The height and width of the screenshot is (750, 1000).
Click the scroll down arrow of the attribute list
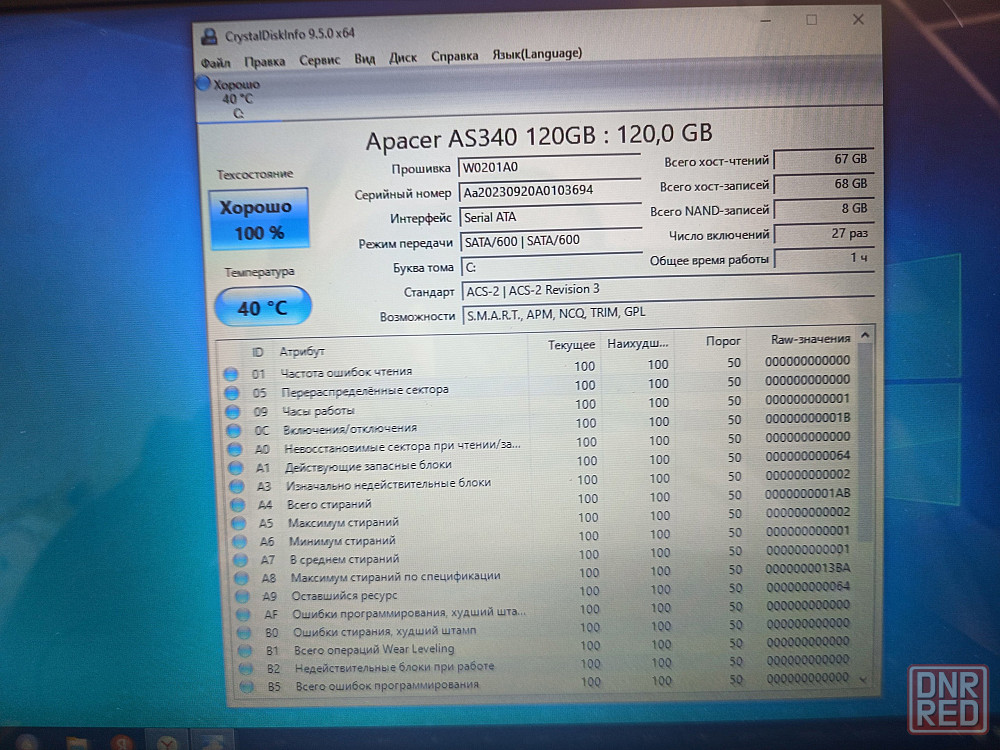[864, 680]
